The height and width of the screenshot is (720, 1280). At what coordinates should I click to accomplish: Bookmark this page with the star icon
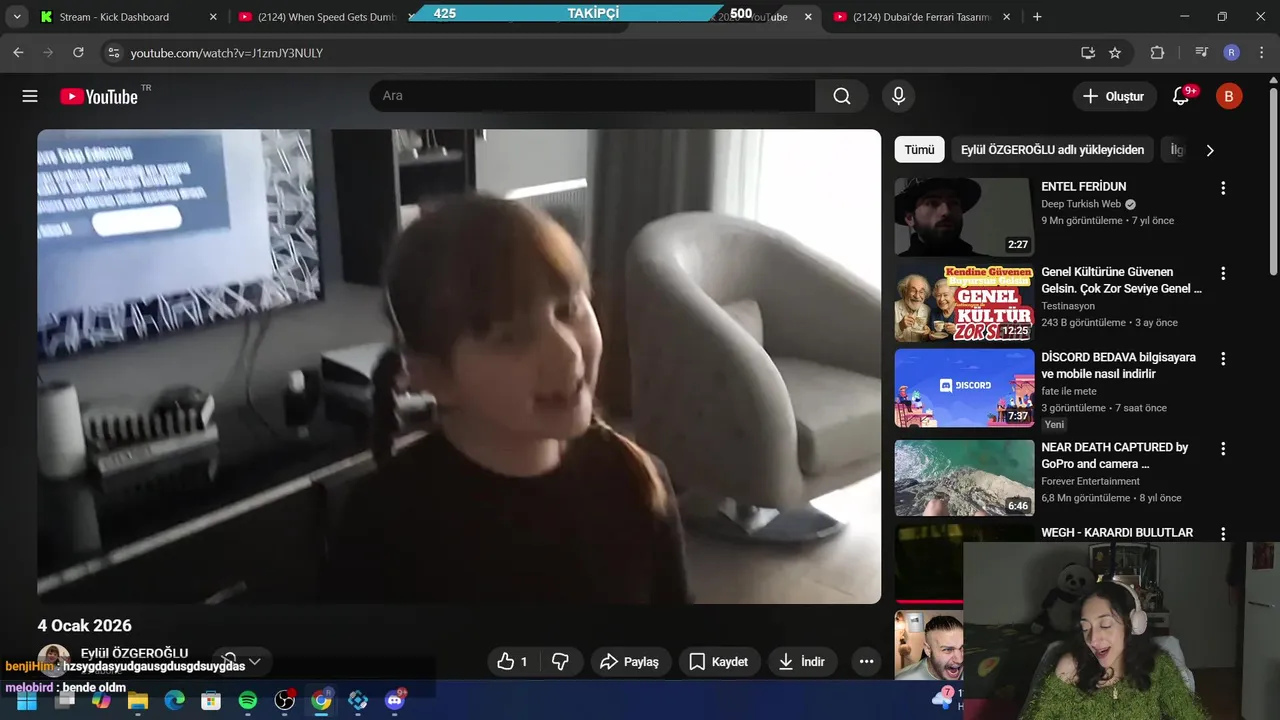pos(1115,53)
